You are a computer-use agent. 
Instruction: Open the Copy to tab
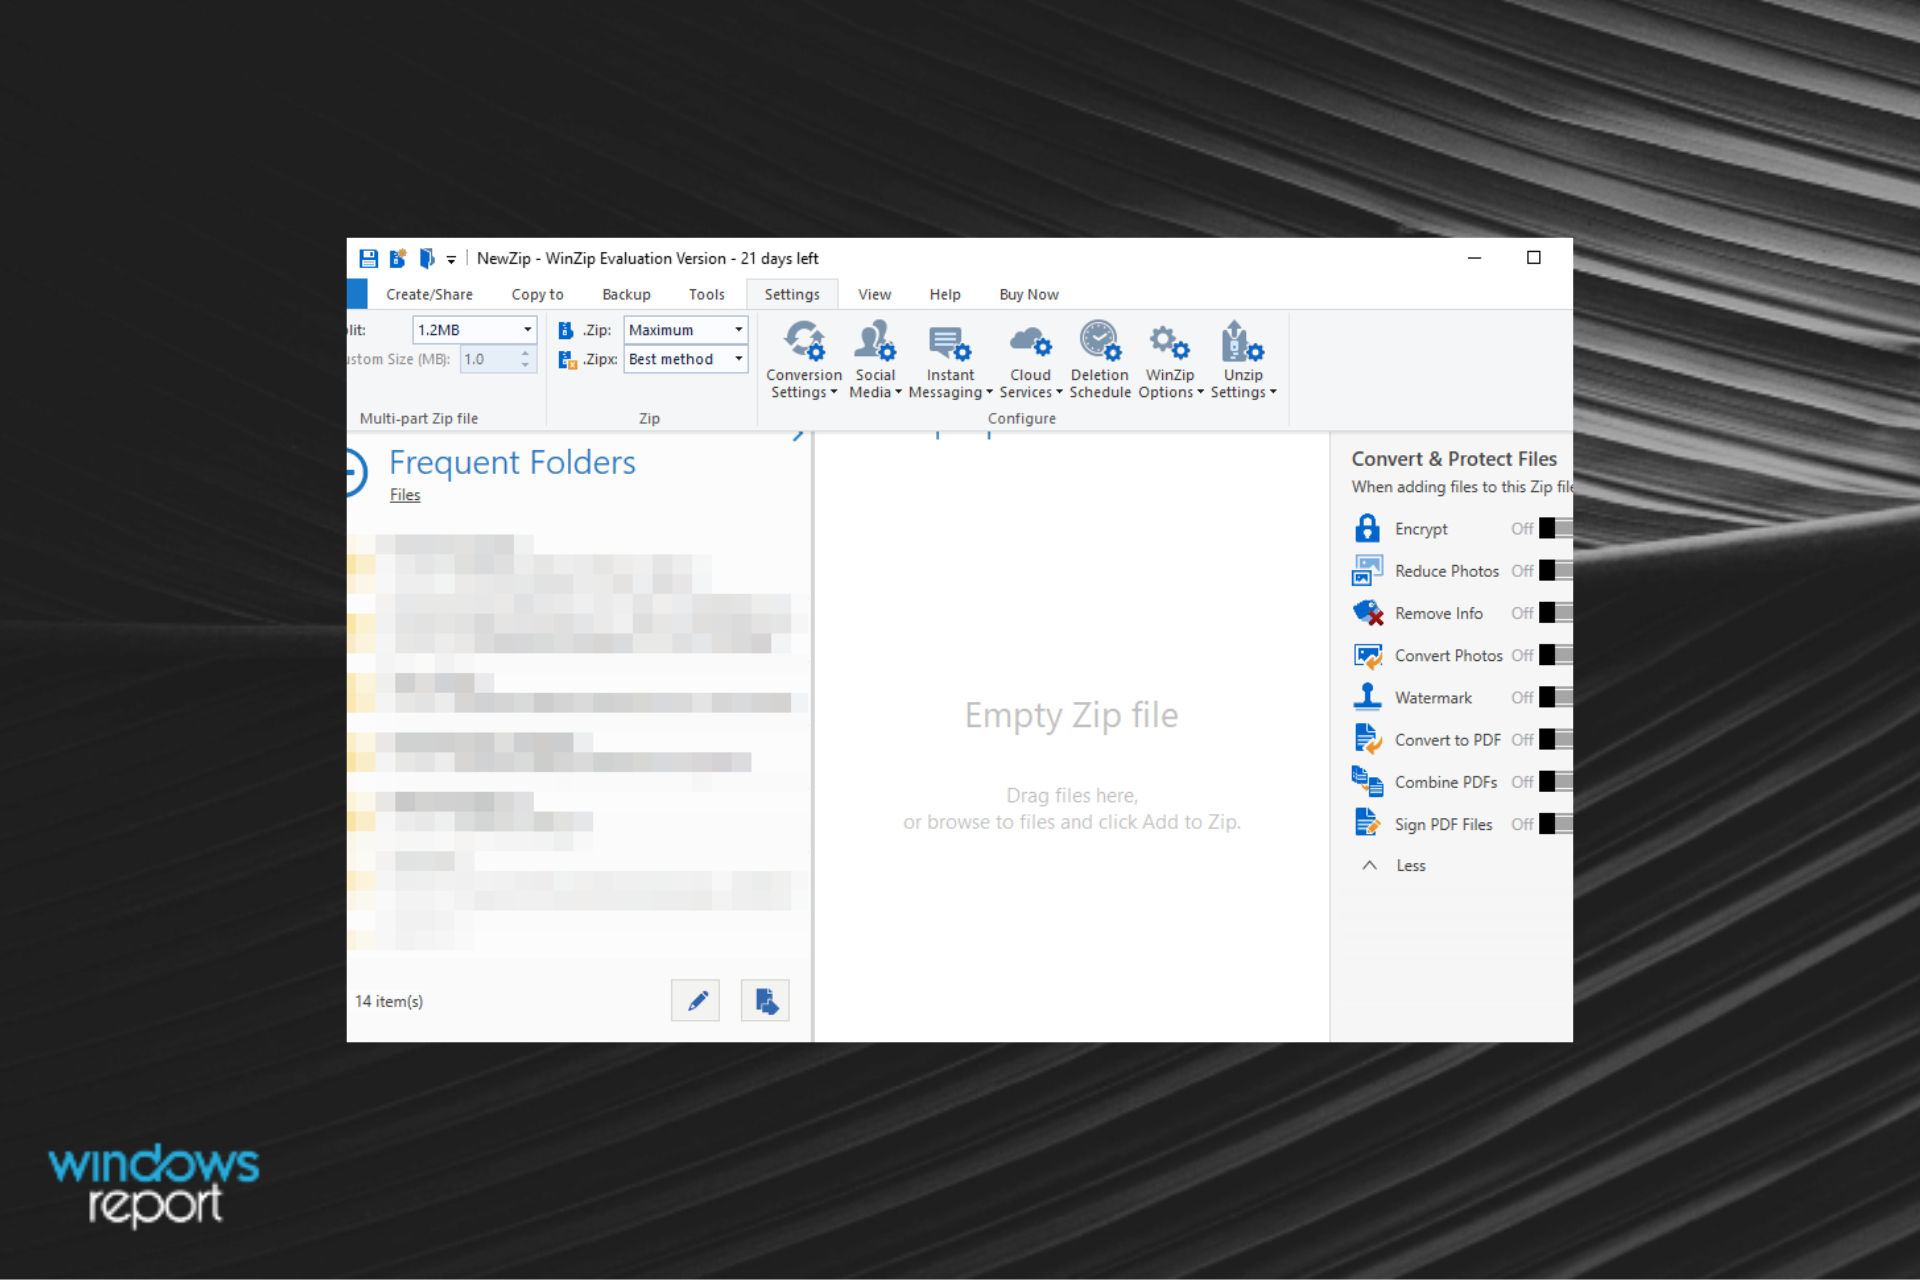537,294
